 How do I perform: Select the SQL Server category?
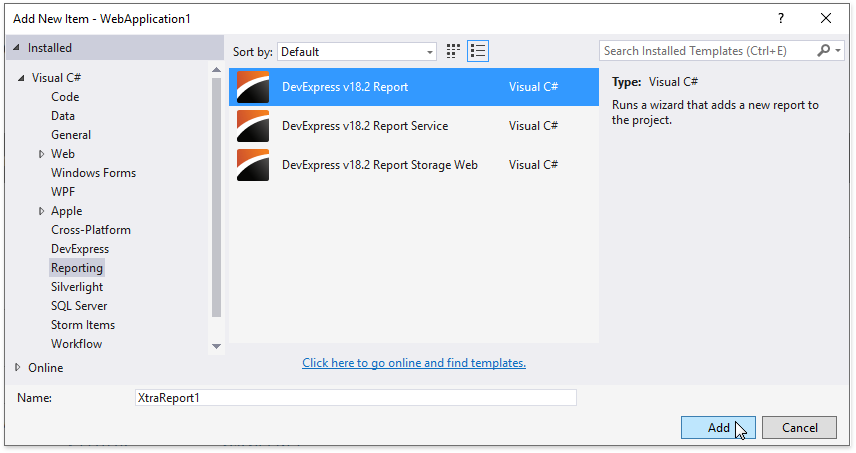(79, 306)
